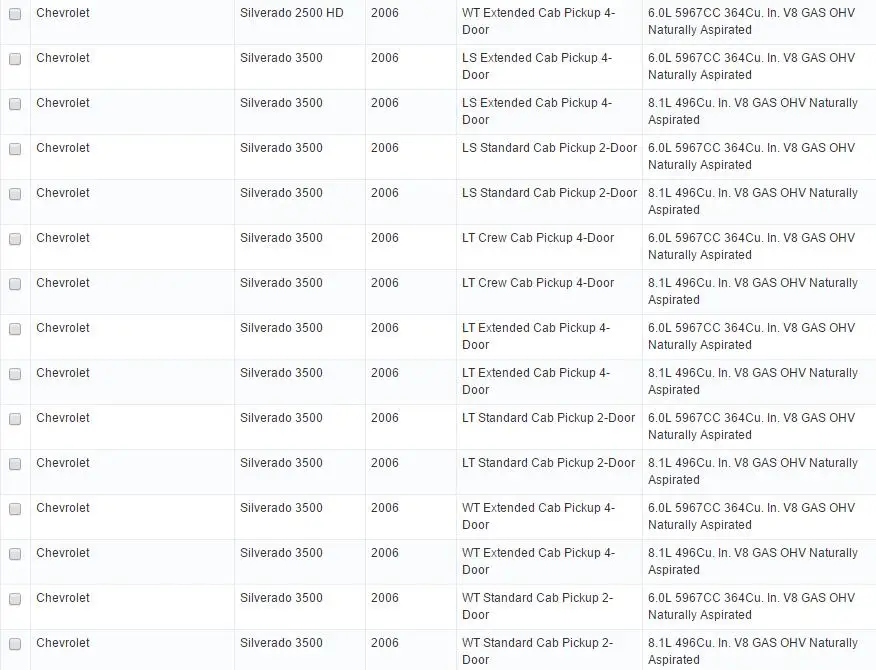Click 'WT Standard Cab Pickup 2-Door' in the 8.1L row

[537, 651]
